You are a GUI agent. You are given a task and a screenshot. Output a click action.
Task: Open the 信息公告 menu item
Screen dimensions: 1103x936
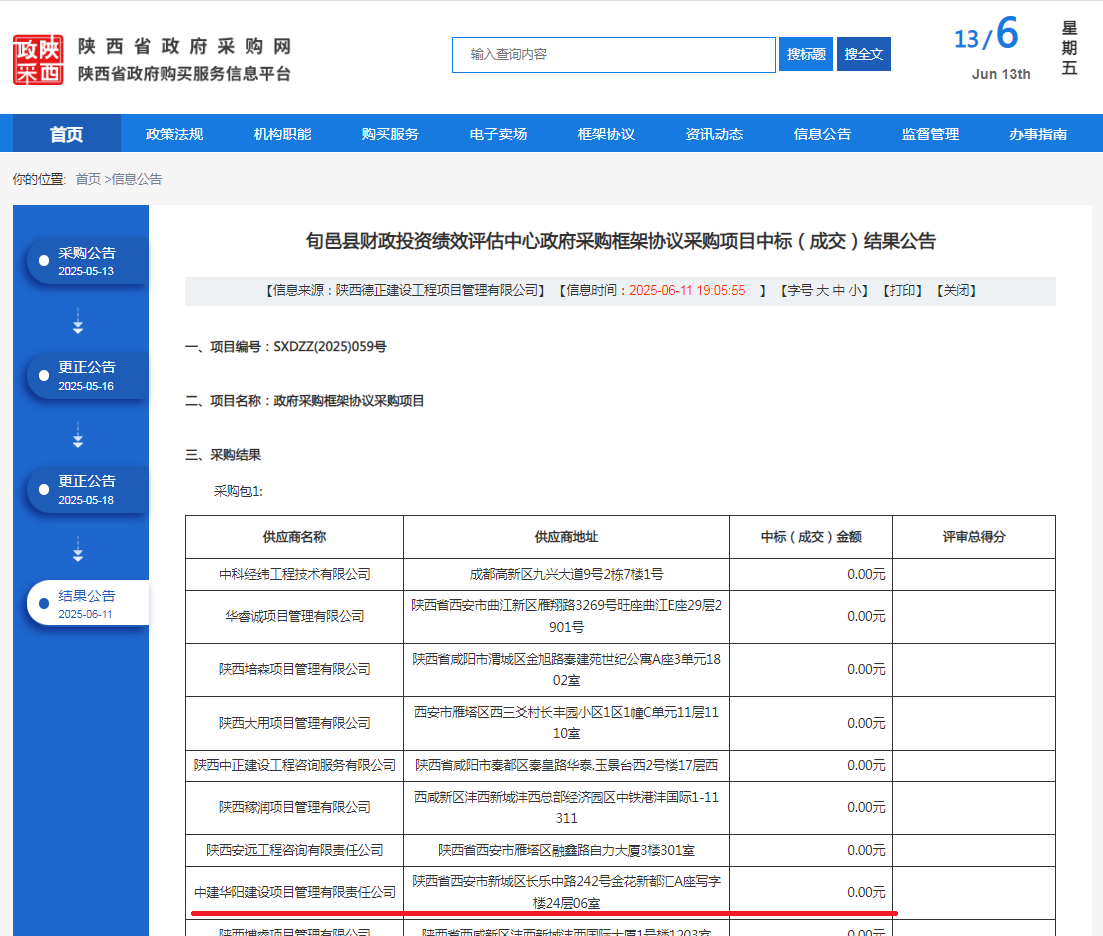822,134
